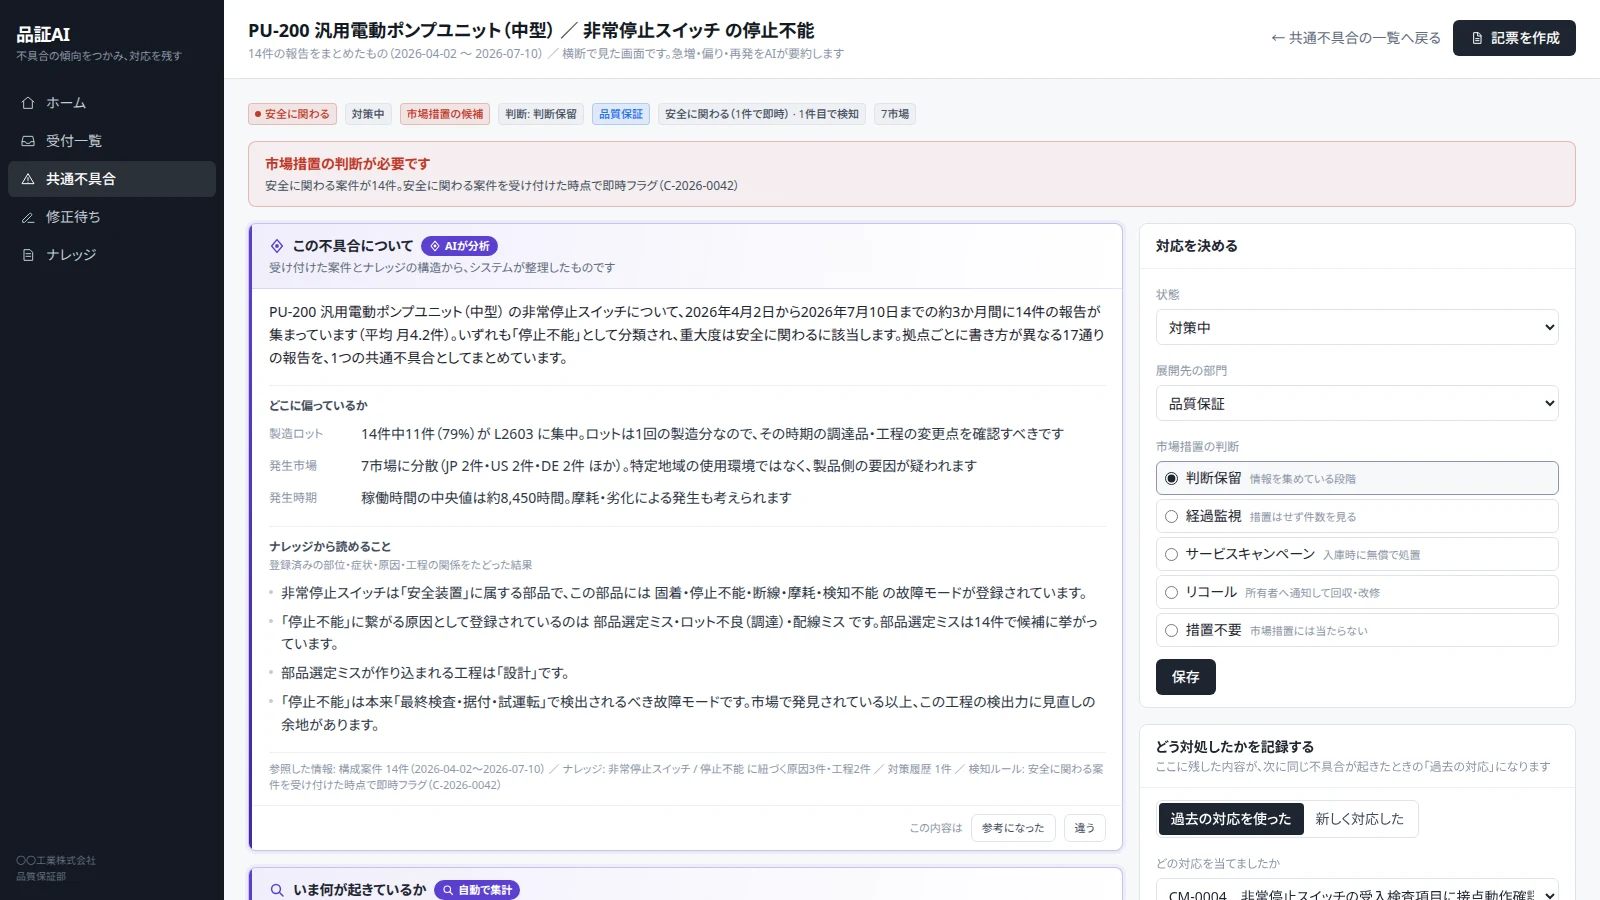Click the 違う feedback button
This screenshot has height=900, width=1600.
tap(1085, 828)
